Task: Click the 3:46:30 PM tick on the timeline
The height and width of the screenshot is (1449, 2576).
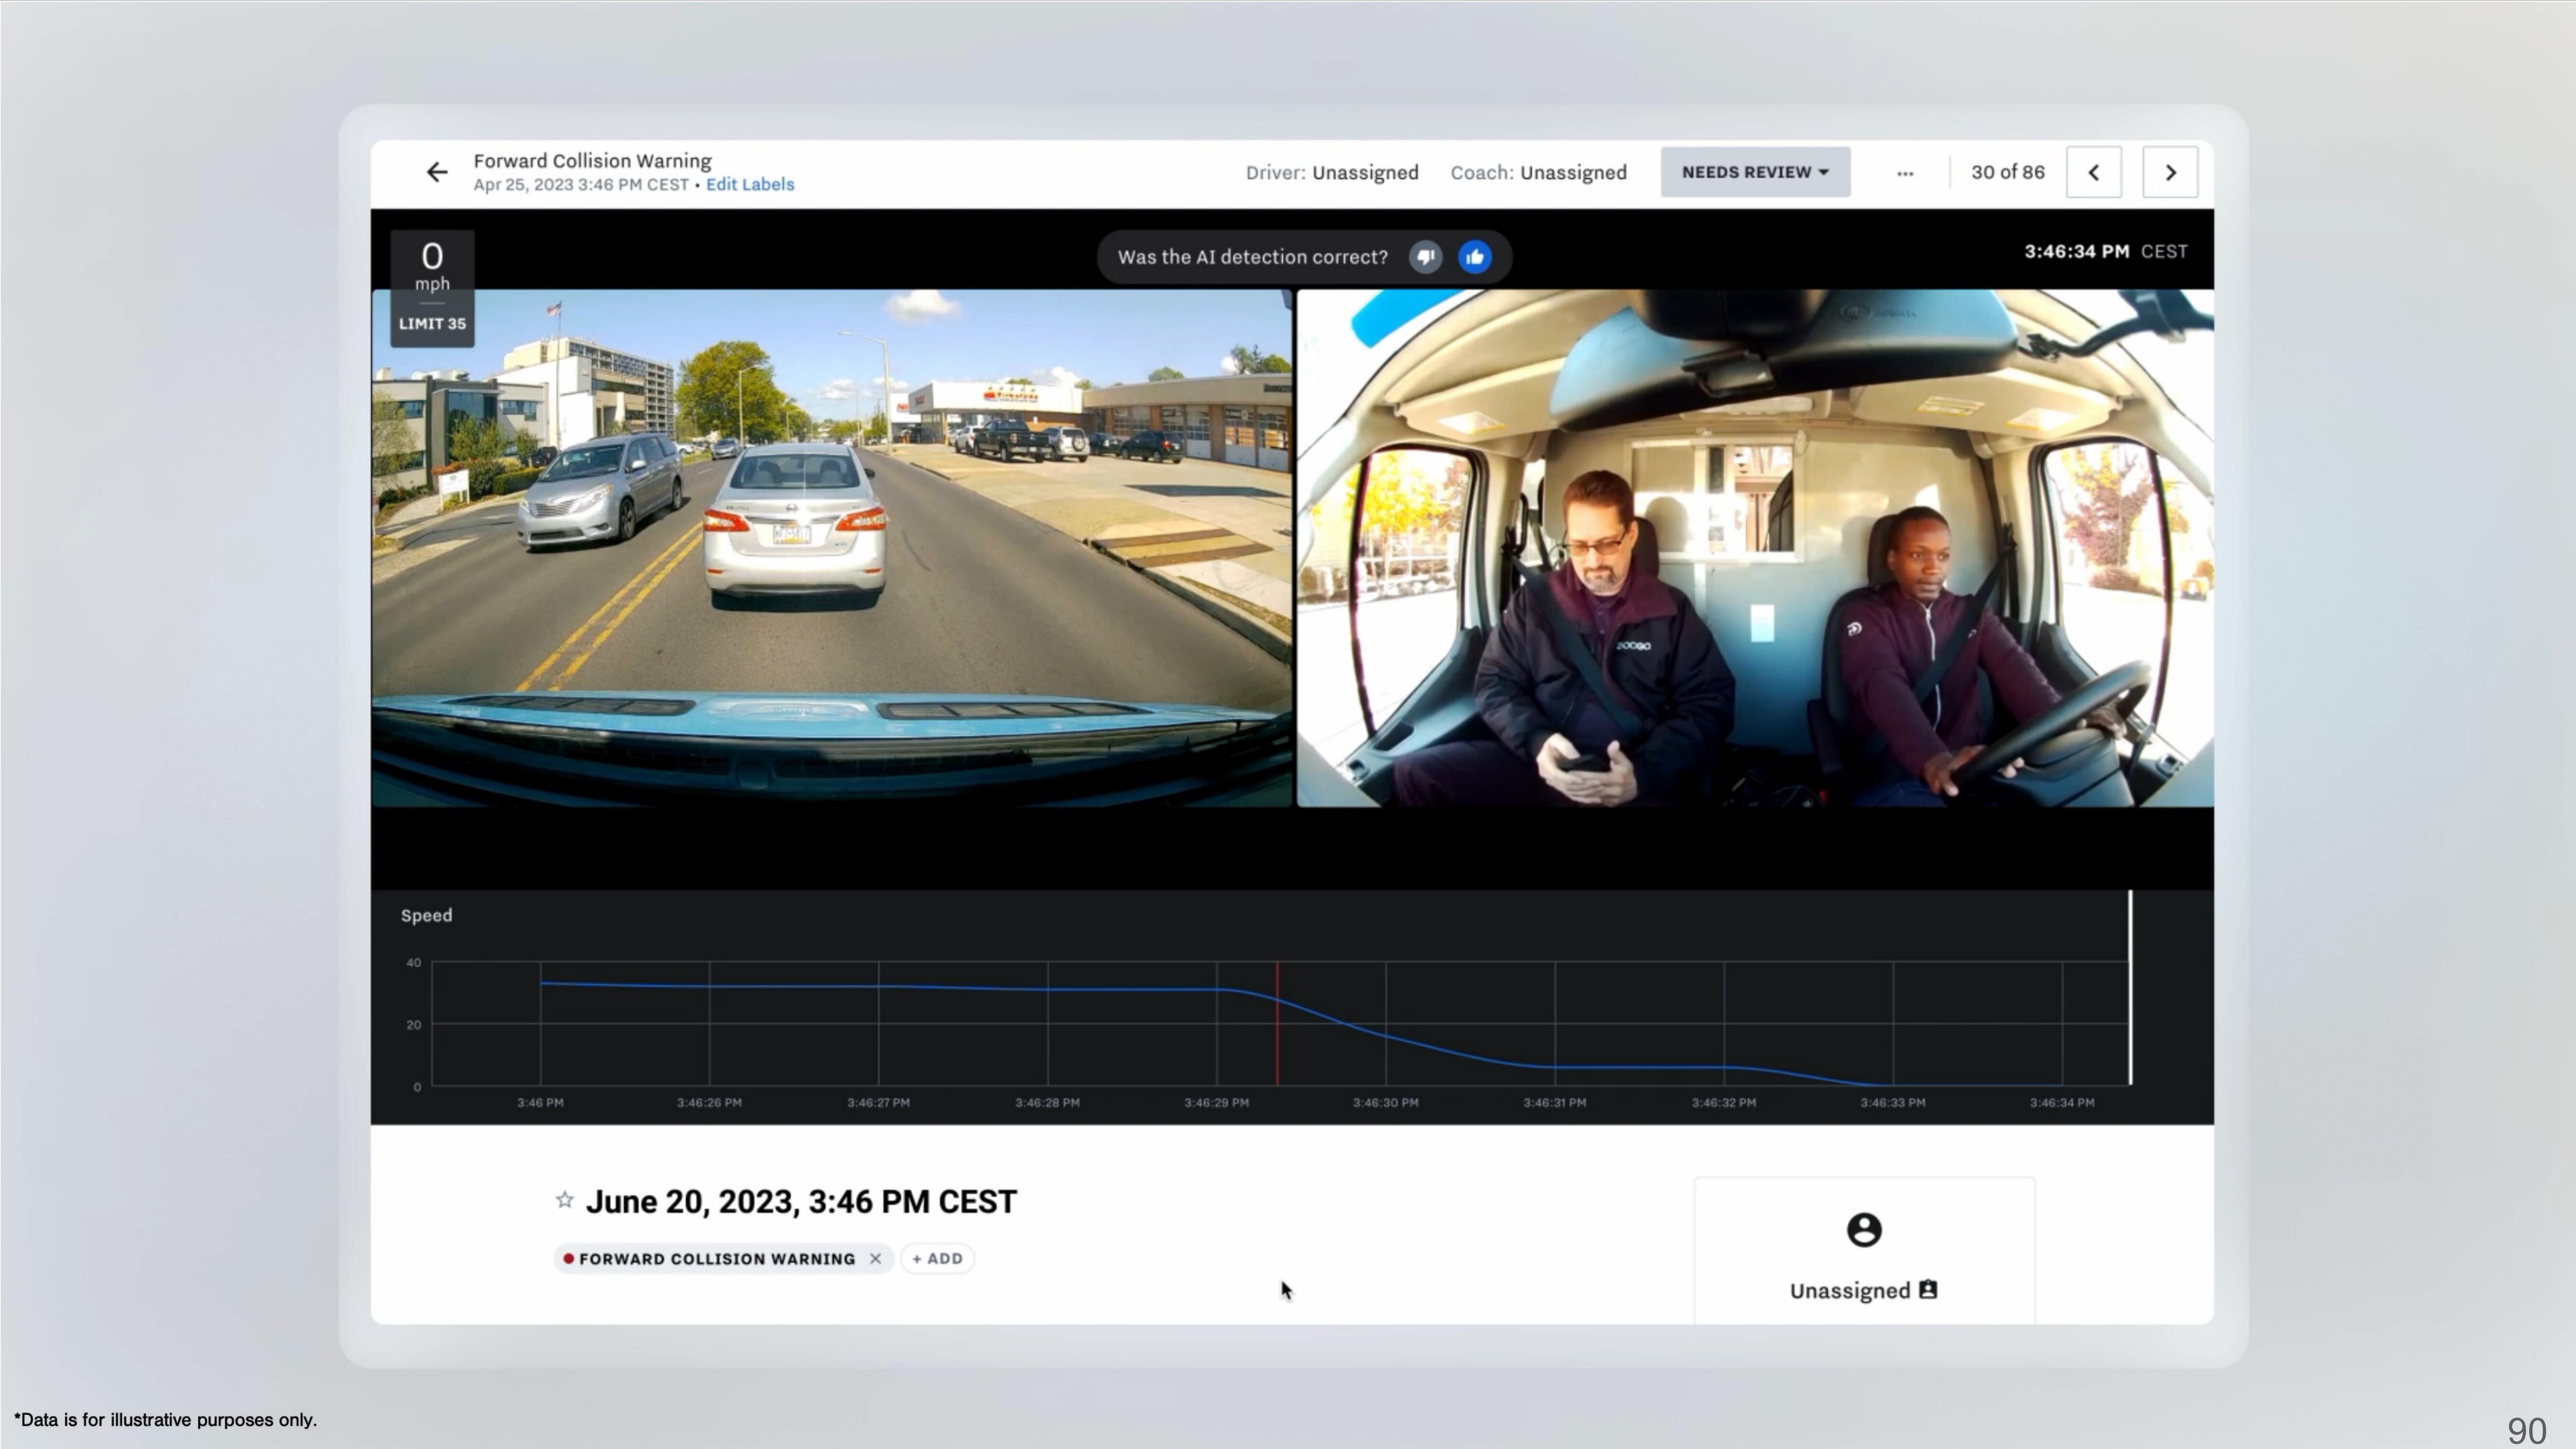Action: (1385, 1102)
